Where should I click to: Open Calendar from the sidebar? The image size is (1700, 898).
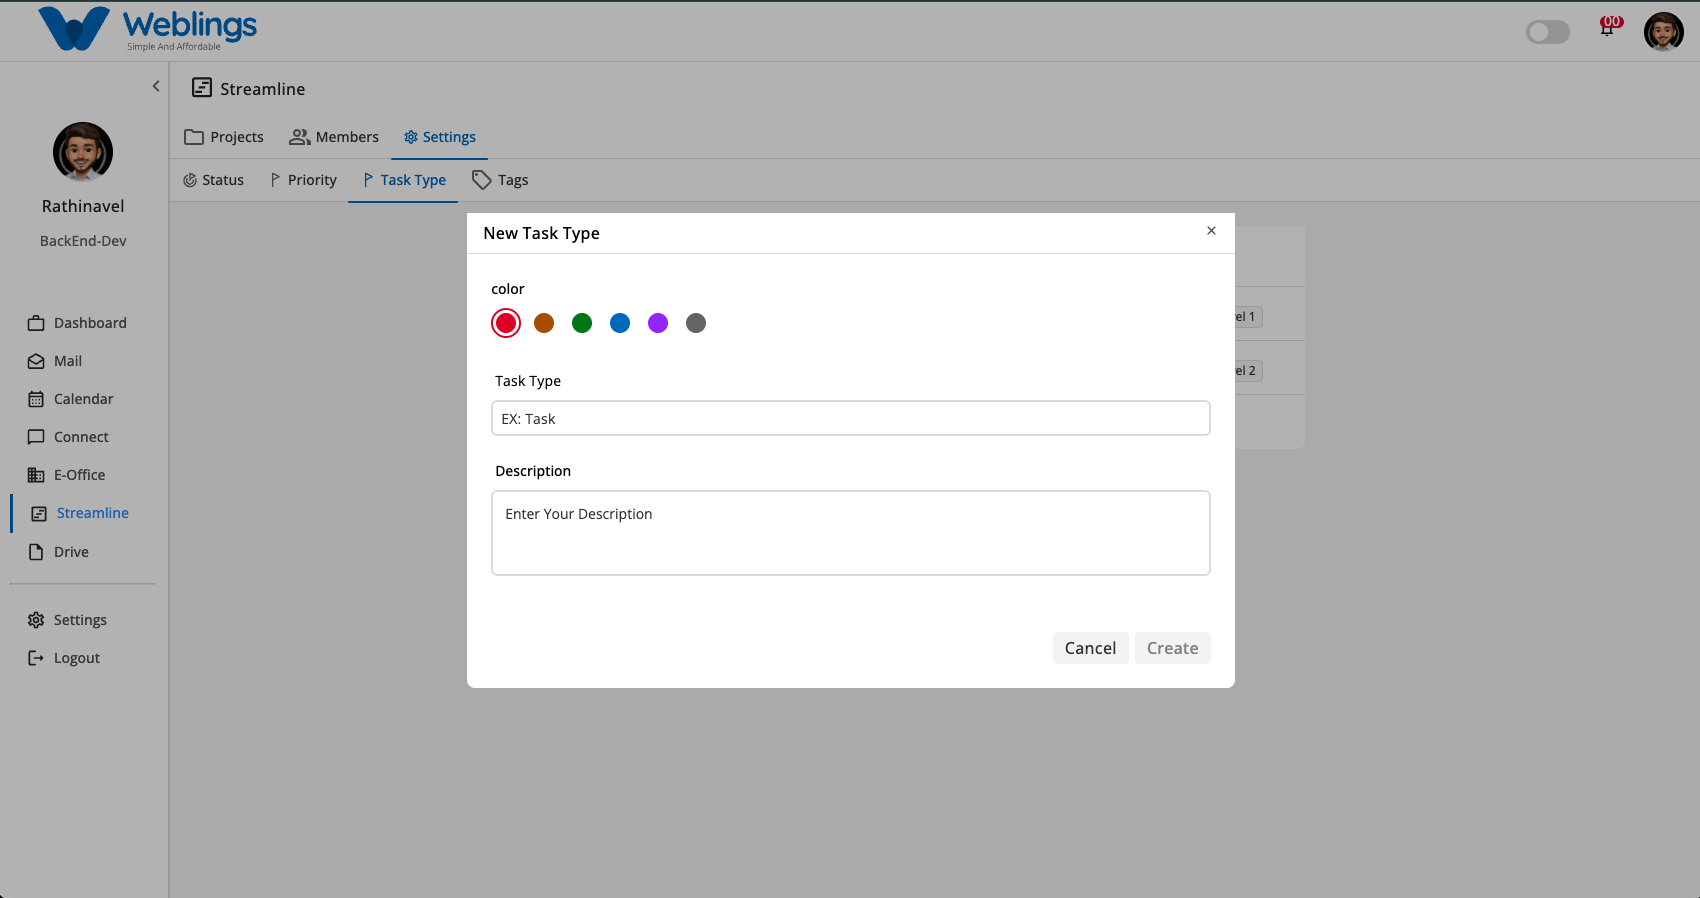71,399
